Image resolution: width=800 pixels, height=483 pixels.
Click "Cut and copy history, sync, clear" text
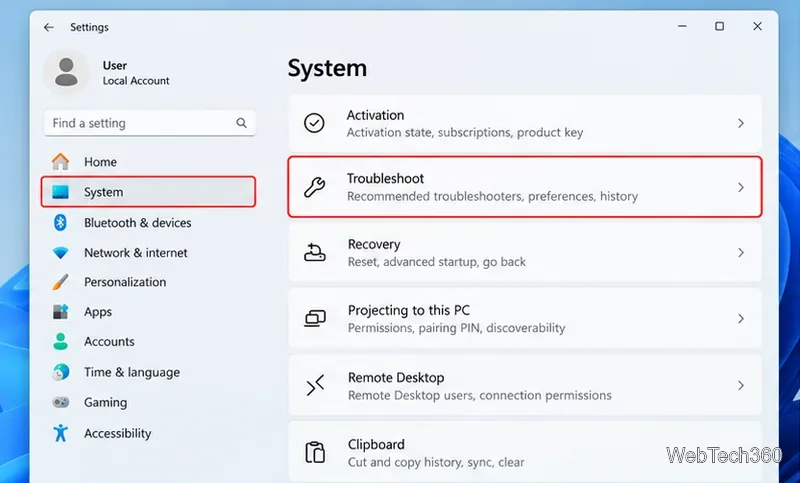click(x=436, y=462)
